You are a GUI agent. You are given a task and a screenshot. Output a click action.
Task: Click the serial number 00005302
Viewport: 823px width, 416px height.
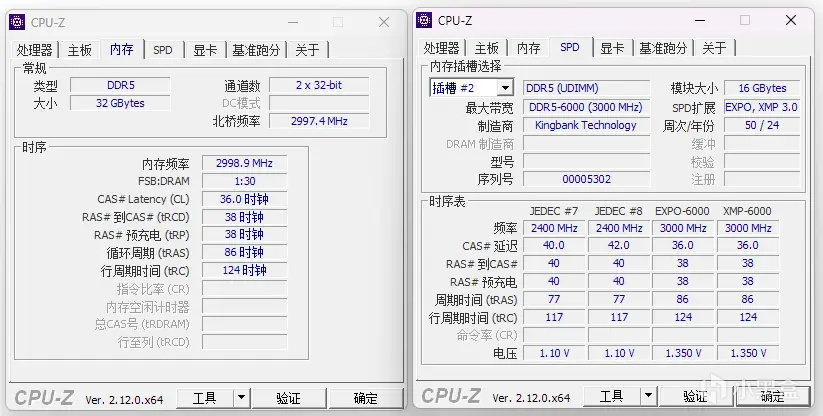pyautogui.click(x=586, y=179)
